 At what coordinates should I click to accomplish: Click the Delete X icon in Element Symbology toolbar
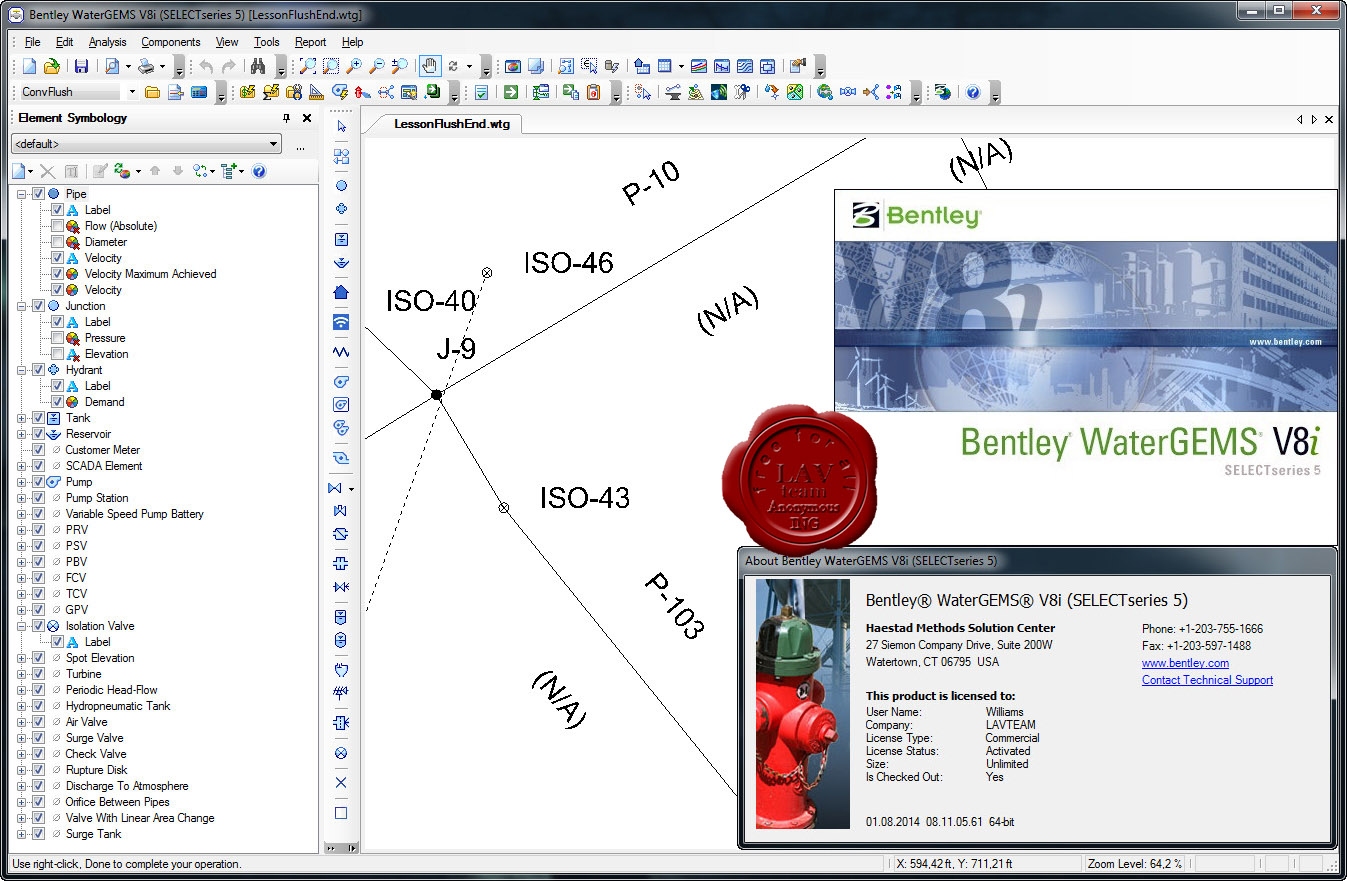[48, 172]
